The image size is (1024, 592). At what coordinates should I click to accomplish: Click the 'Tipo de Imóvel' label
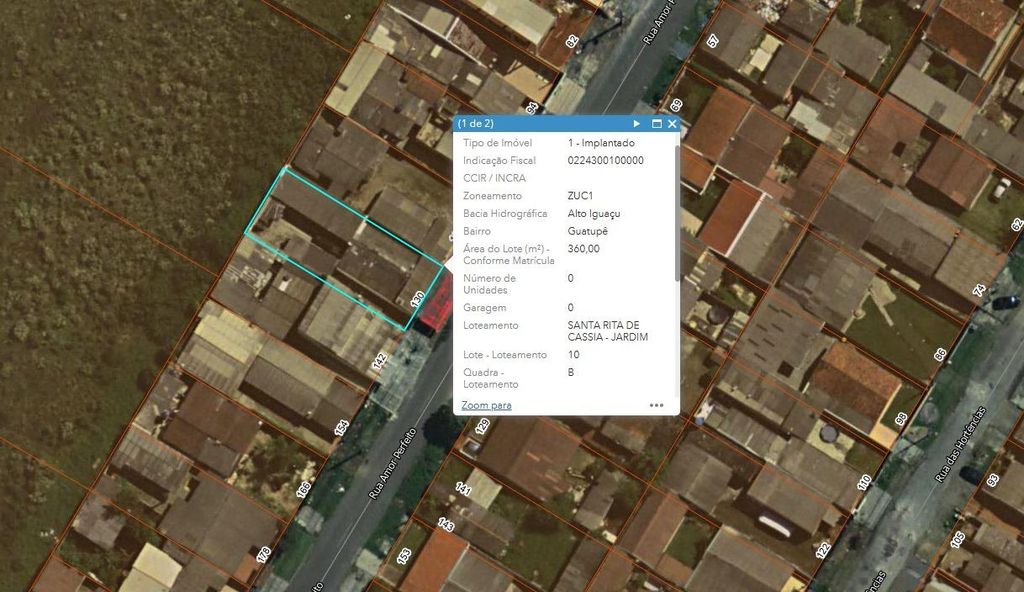point(498,142)
